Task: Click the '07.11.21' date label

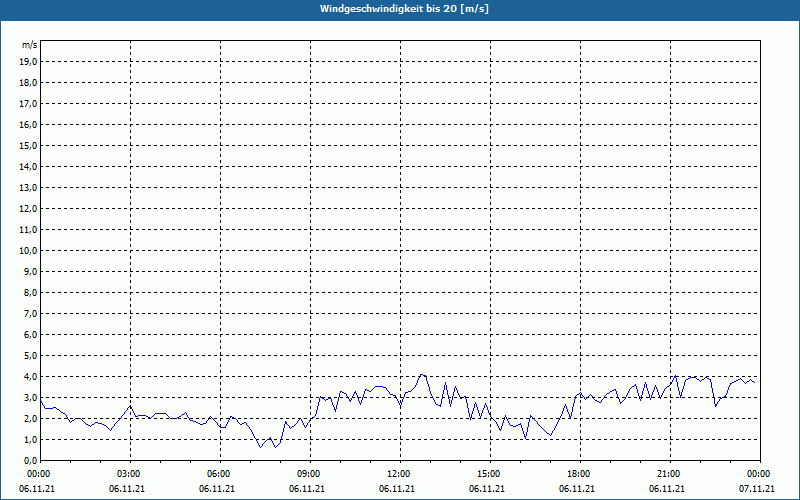Action: click(x=757, y=489)
